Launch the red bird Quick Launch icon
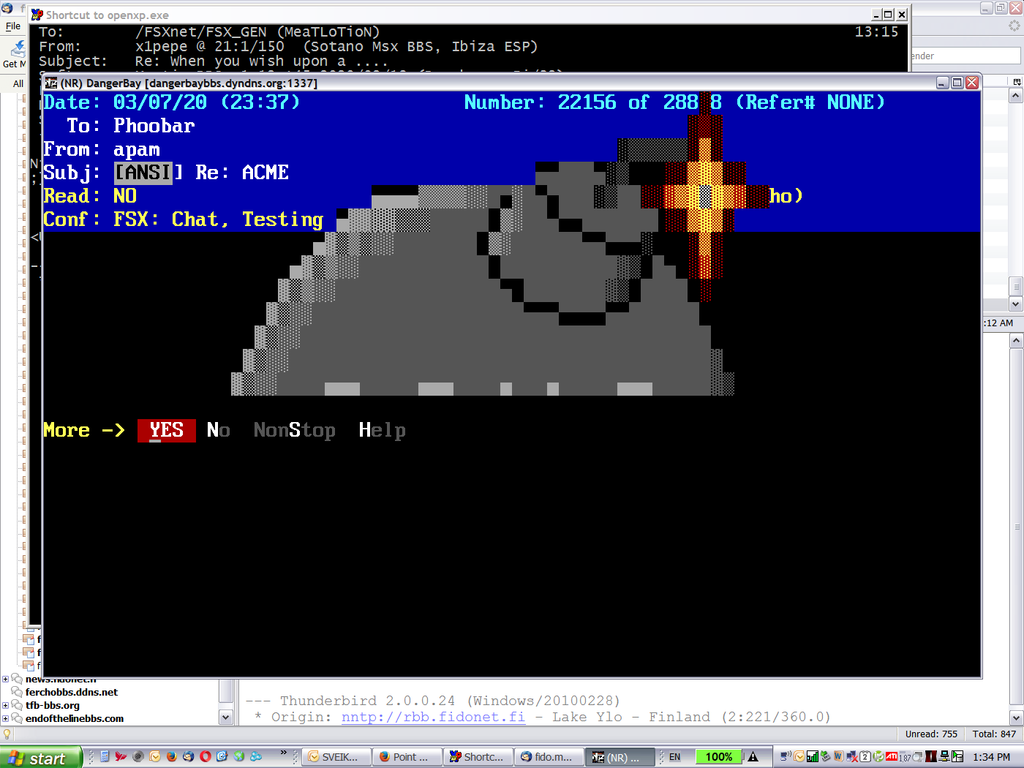 [x=121, y=757]
